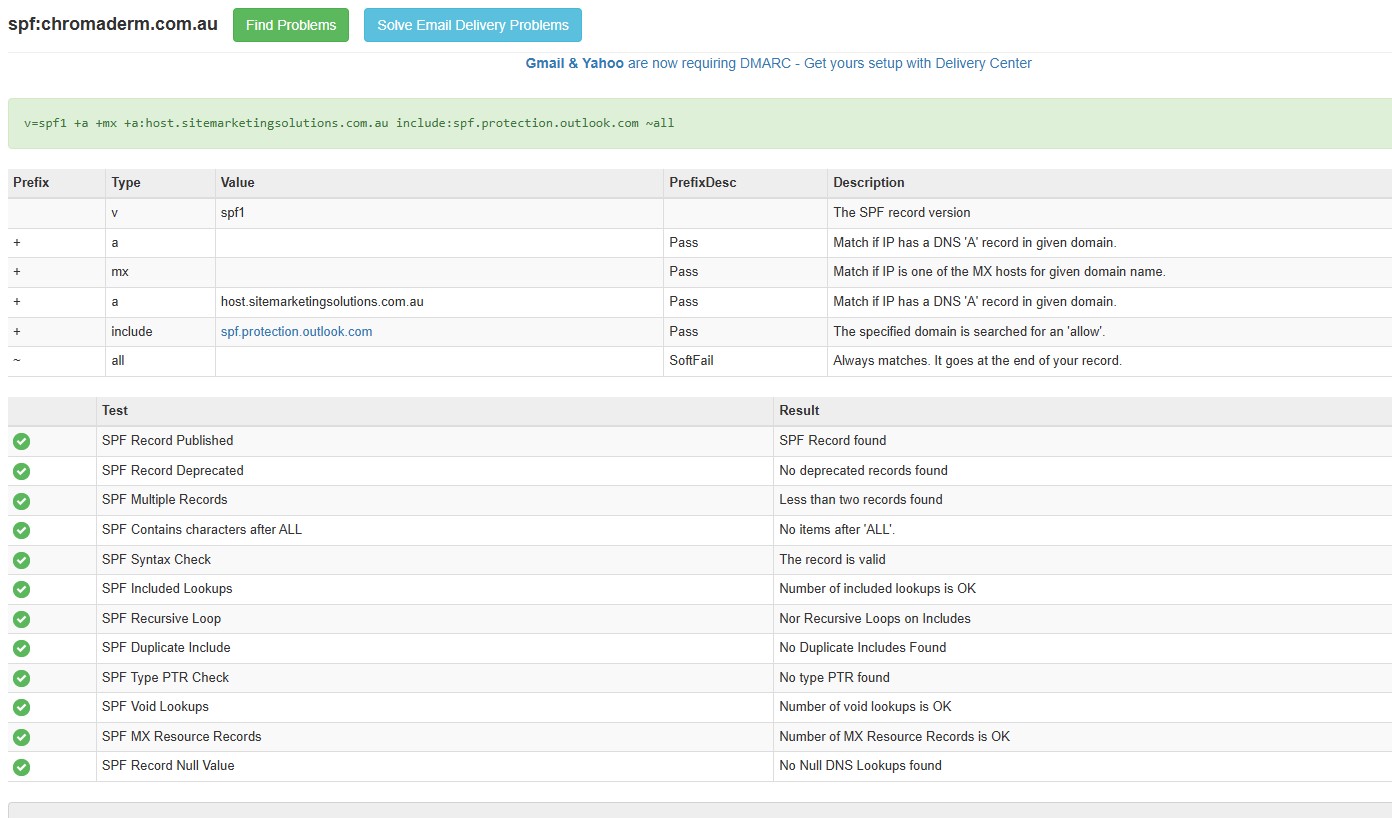Open the Gmail & Yahoo DMARC Delivery Center link
The height and width of the screenshot is (818, 1392).
(x=779, y=63)
